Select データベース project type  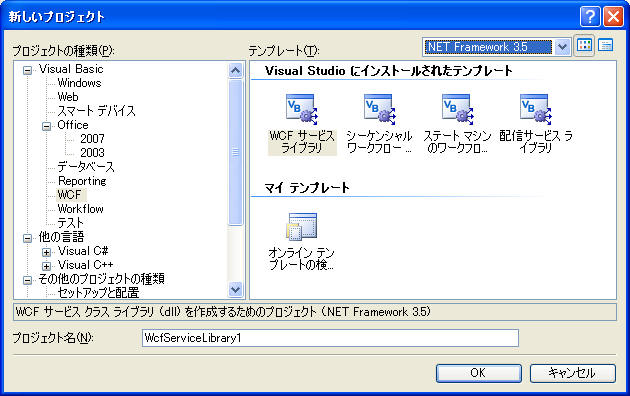click(x=86, y=167)
